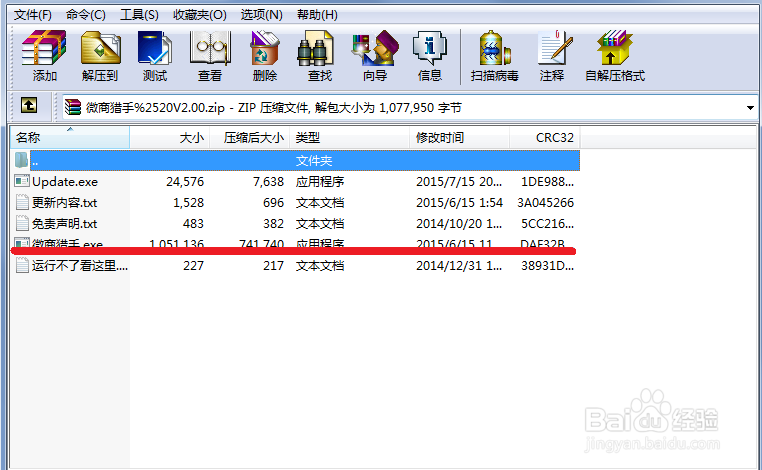Image resolution: width=762 pixels, height=470 pixels.
Task: Go up one level with the arrow button
Action: [29, 105]
